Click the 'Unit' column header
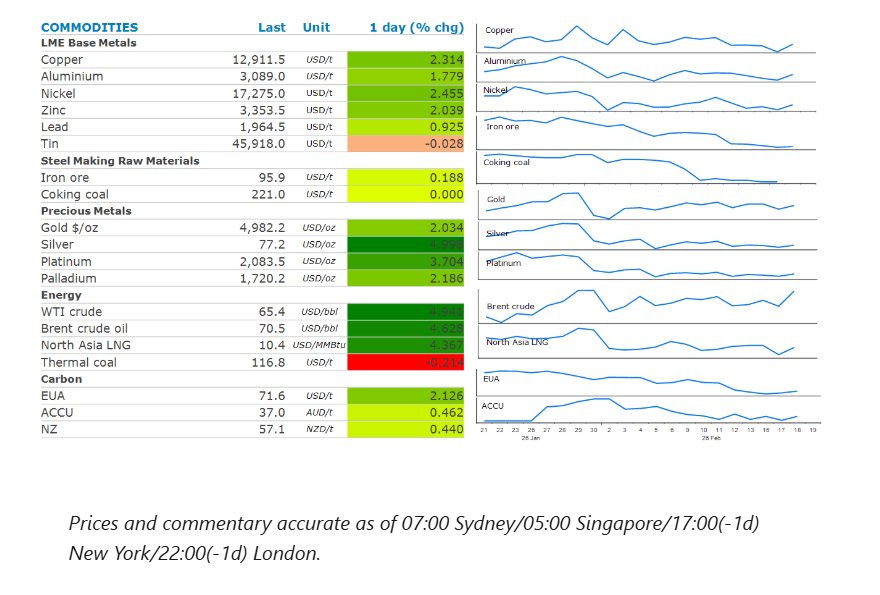Screen dimensions: 880x595 coord(317,28)
